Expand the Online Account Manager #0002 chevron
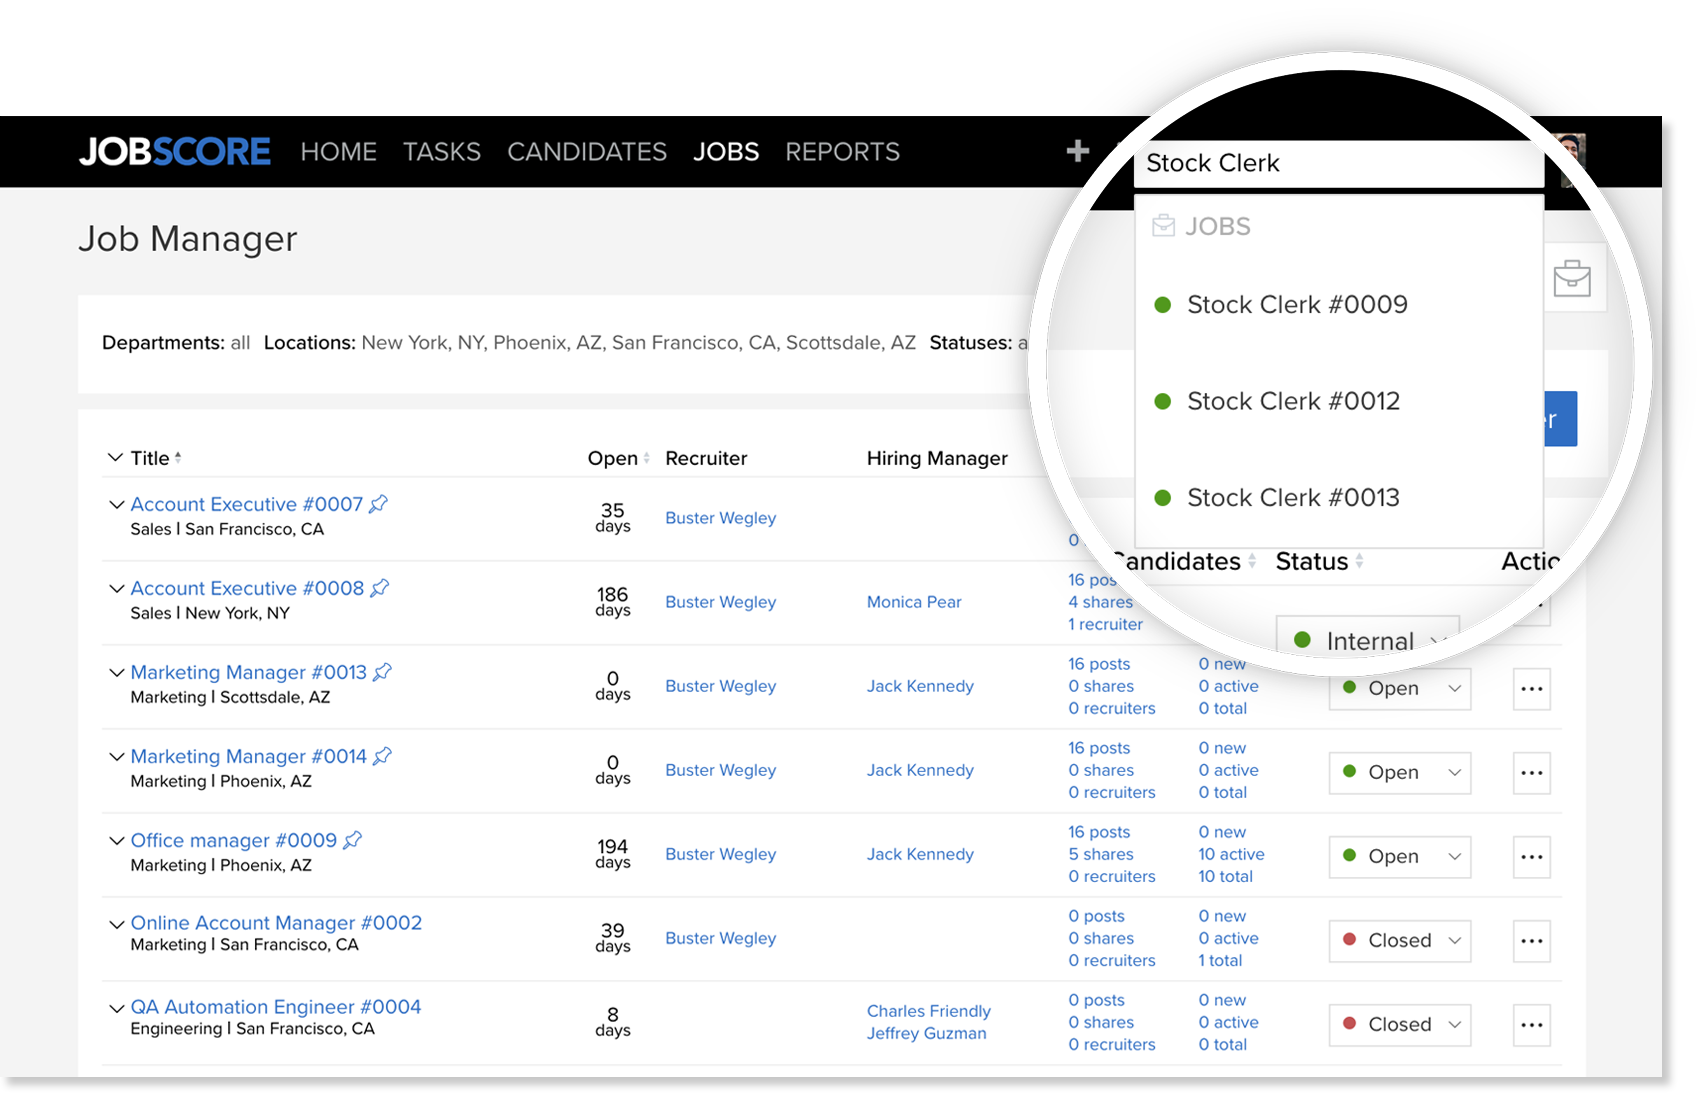 pyautogui.click(x=116, y=923)
